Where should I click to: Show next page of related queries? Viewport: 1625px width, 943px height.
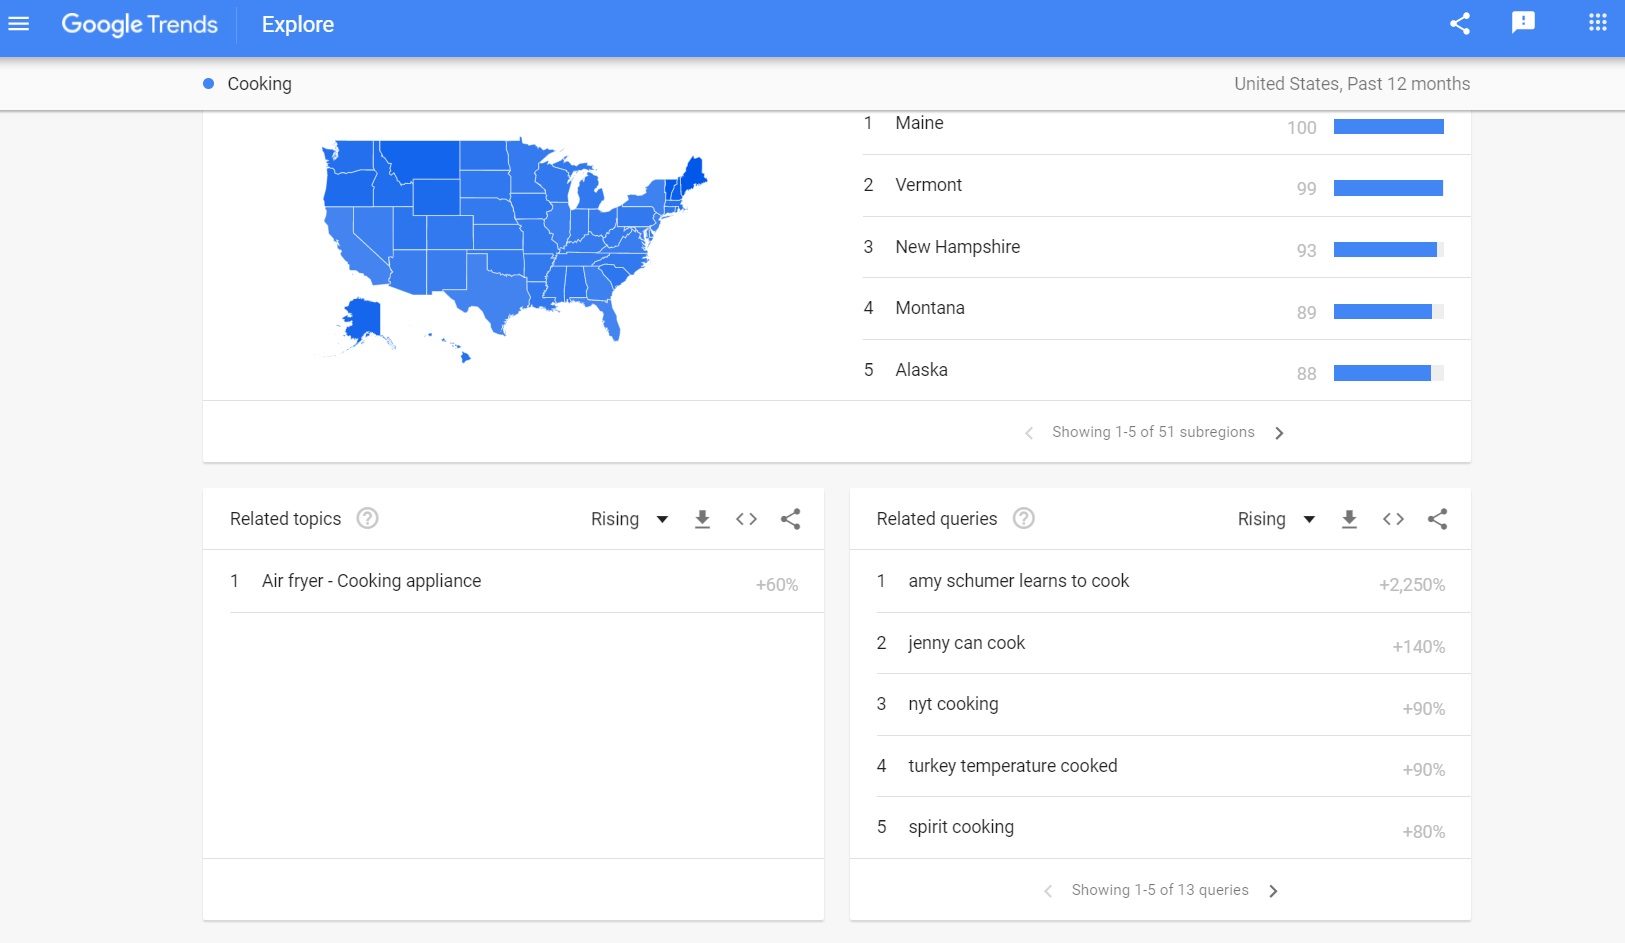pos(1273,891)
